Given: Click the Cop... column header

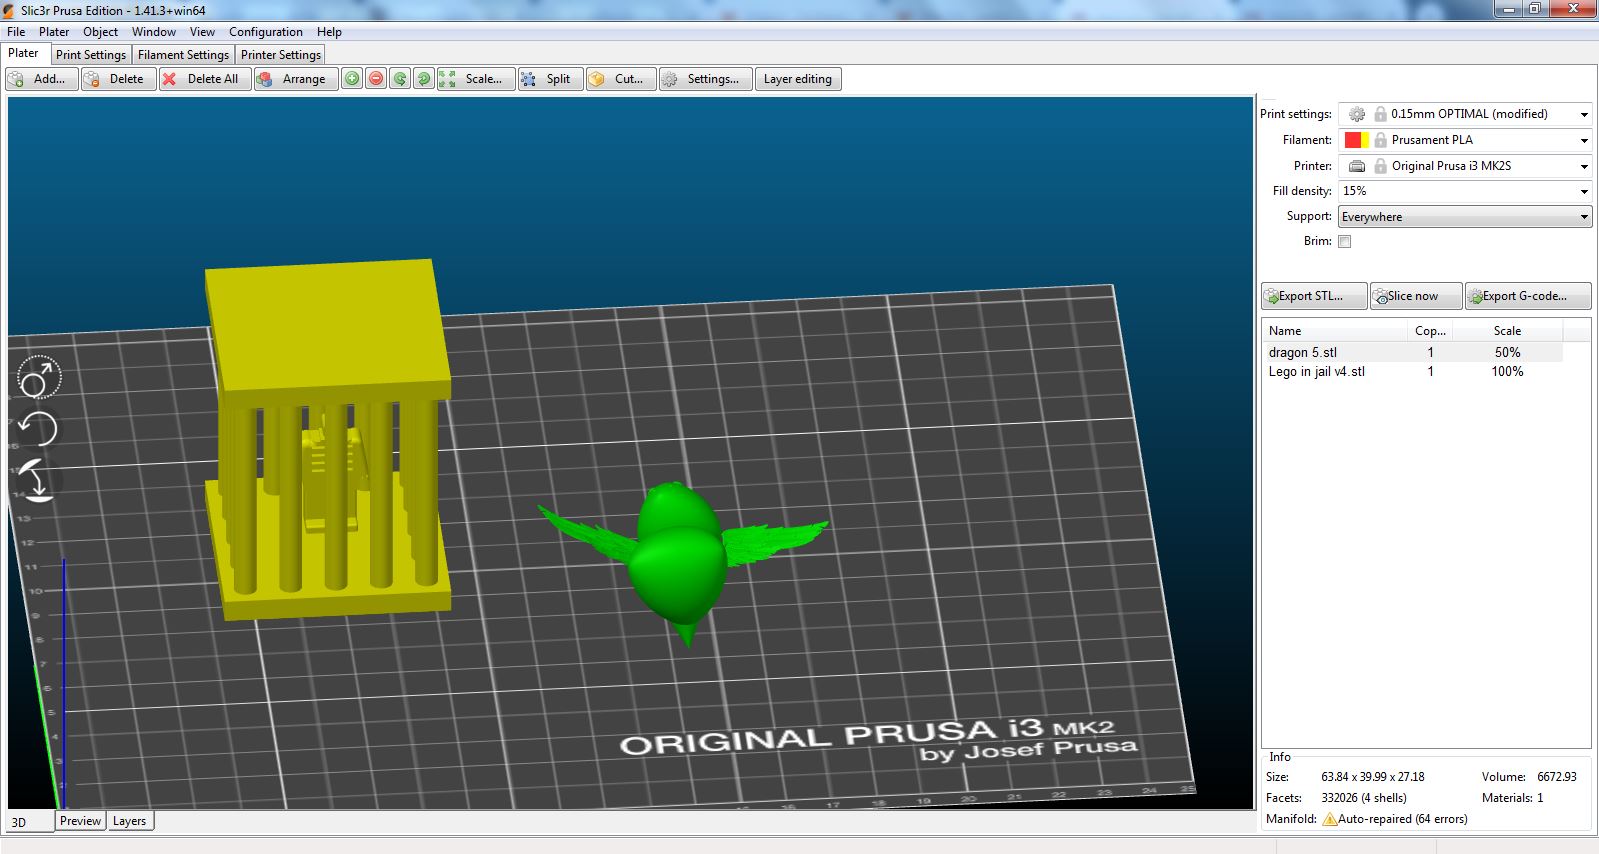Looking at the screenshot, I should [1430, 331].
